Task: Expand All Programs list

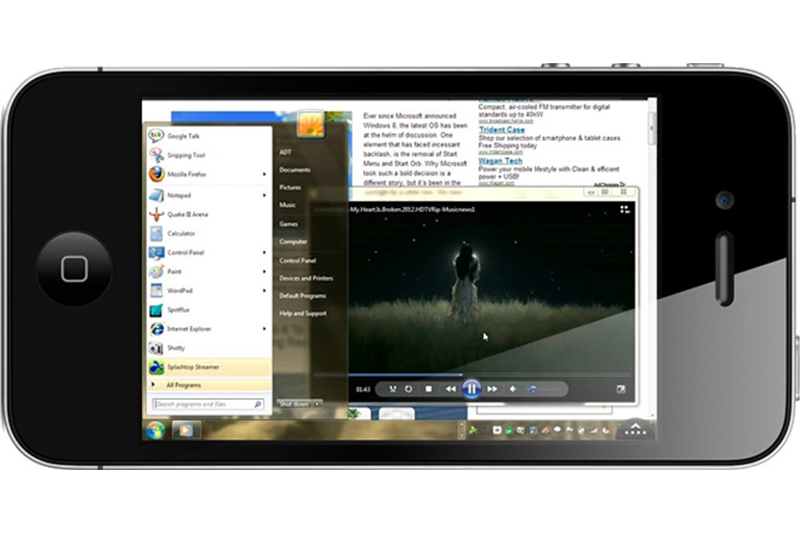Action: click(x=183, y=384)
